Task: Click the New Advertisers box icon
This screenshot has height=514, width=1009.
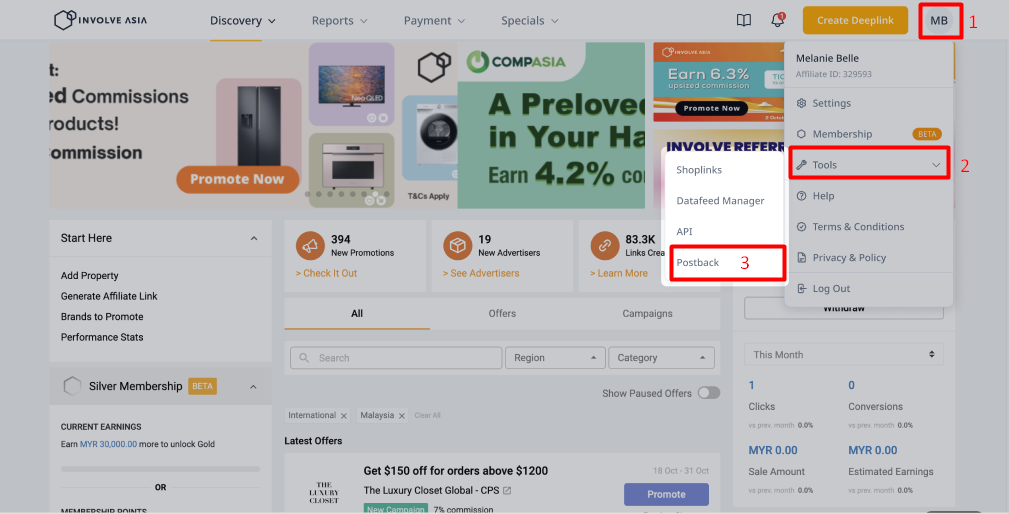Action: (457, 246)
